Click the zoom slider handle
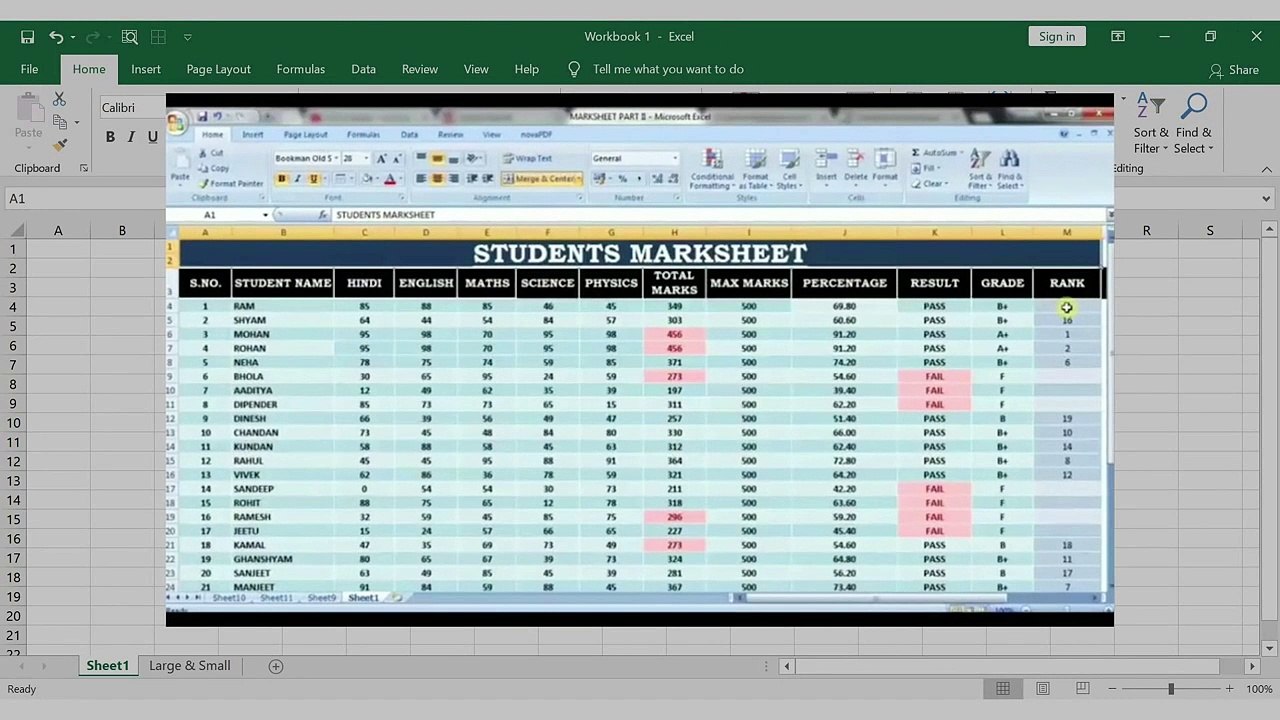Viewport: 1280px width, 720px height. click(1171, 689)
